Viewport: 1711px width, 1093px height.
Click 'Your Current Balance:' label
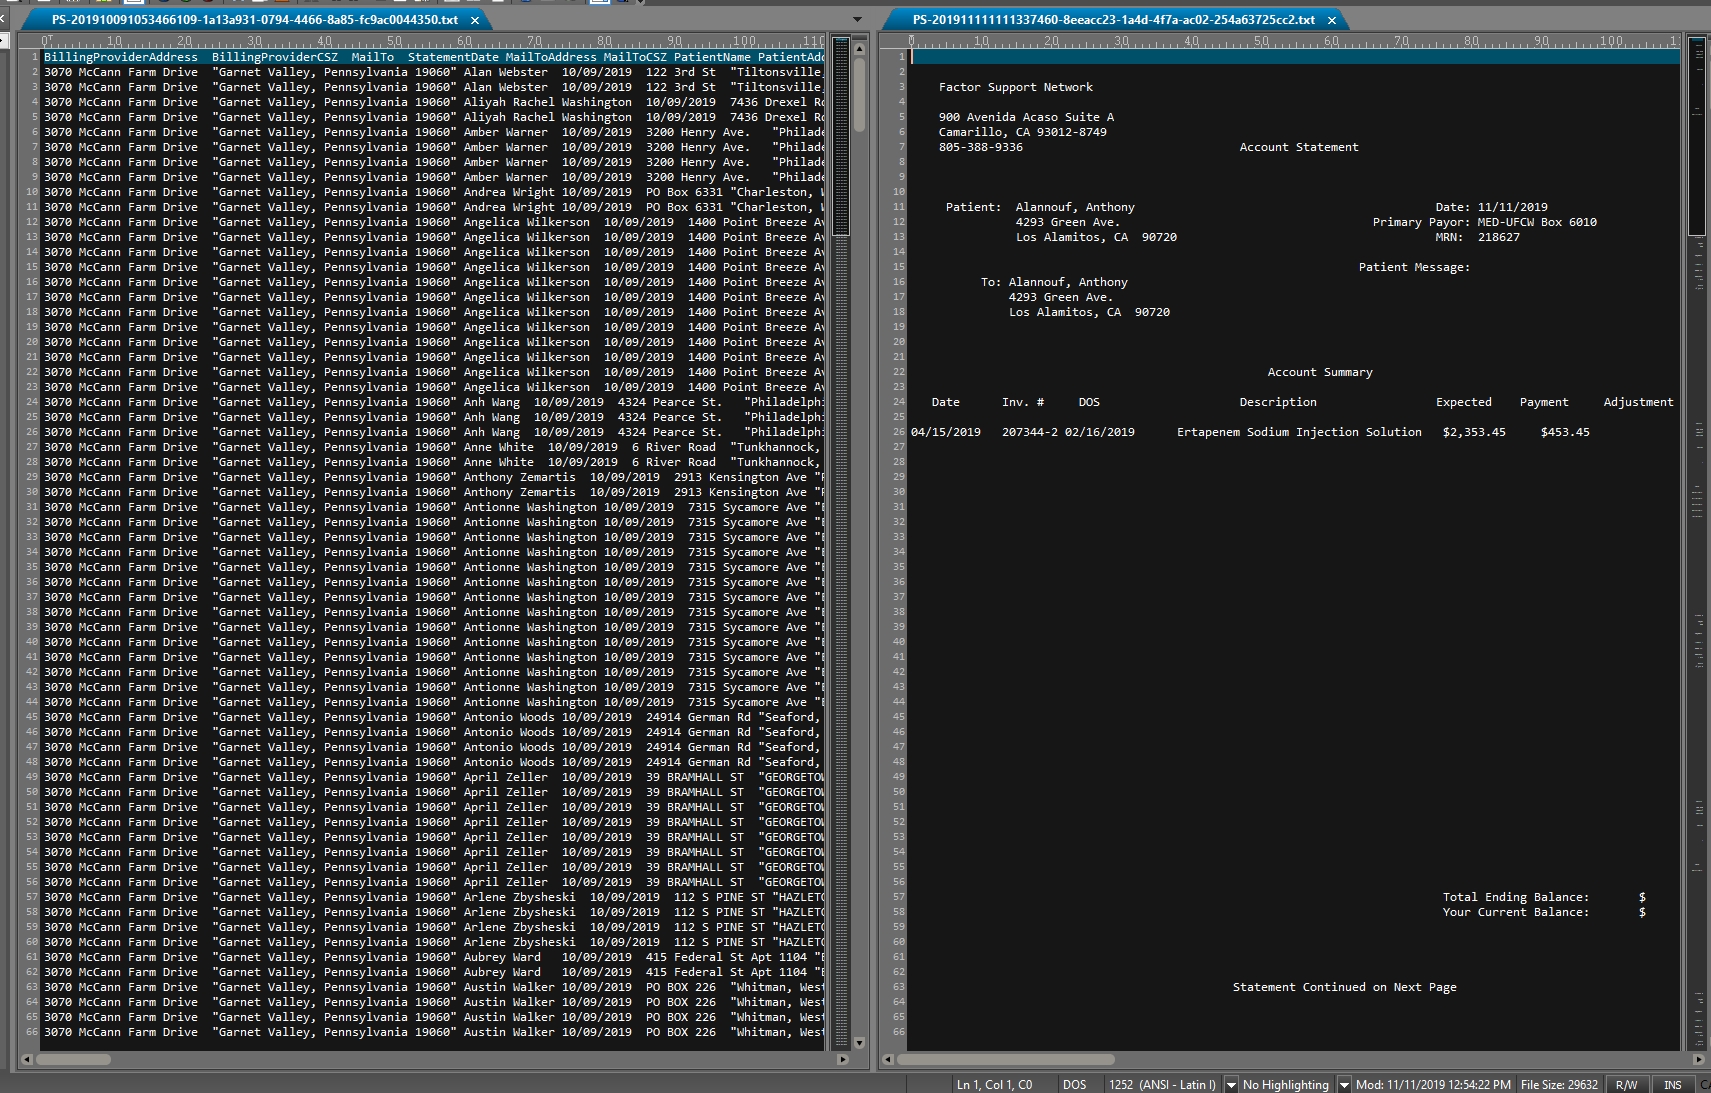pos(1516,912)
